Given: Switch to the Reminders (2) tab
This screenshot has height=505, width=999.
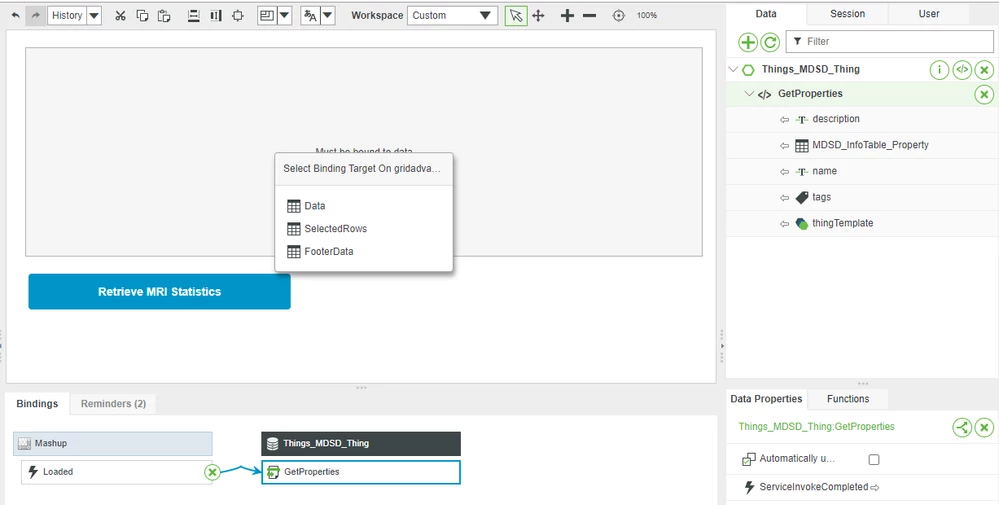Looking at the screenshot, I should [113, 404].
